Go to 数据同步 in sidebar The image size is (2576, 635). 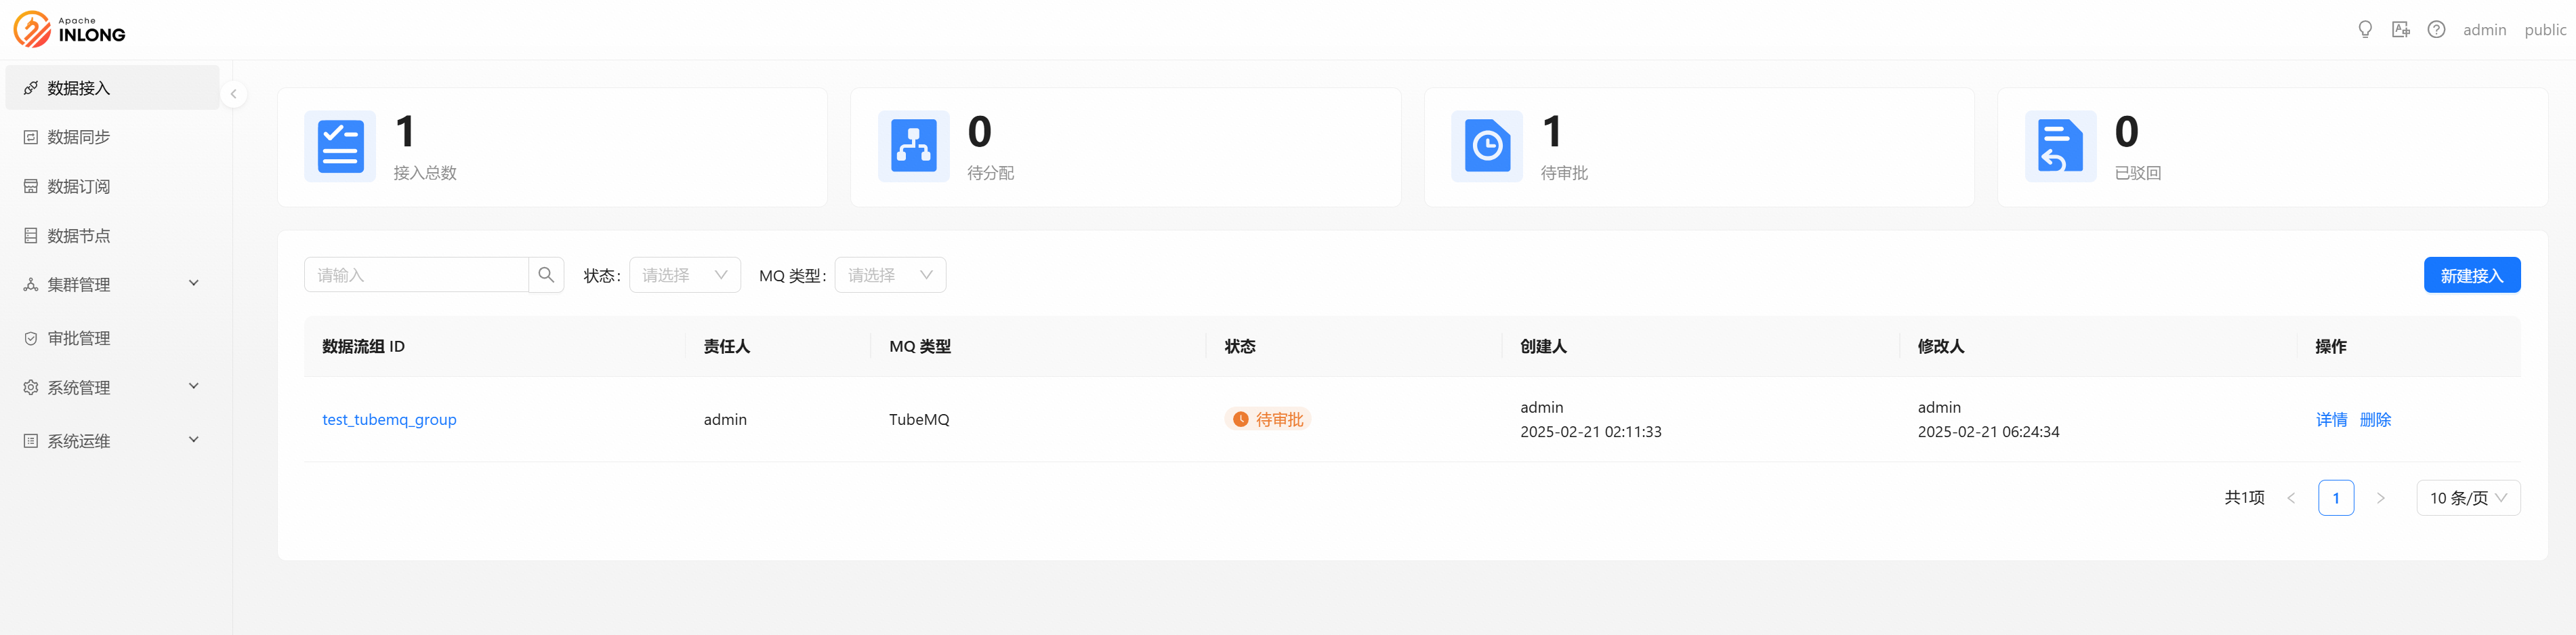coord(79,137)
